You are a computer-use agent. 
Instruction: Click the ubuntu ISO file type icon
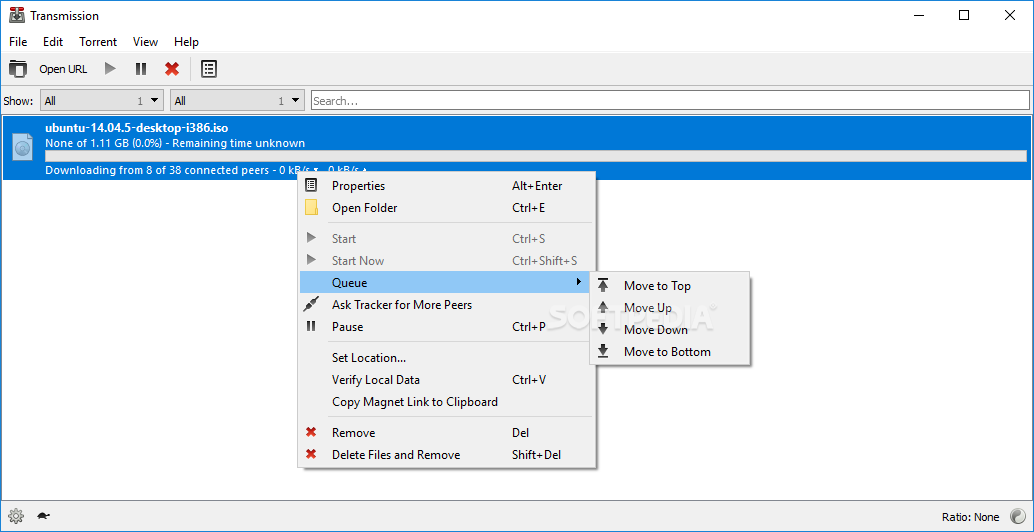pyautogui.click(x=22, y=148)
